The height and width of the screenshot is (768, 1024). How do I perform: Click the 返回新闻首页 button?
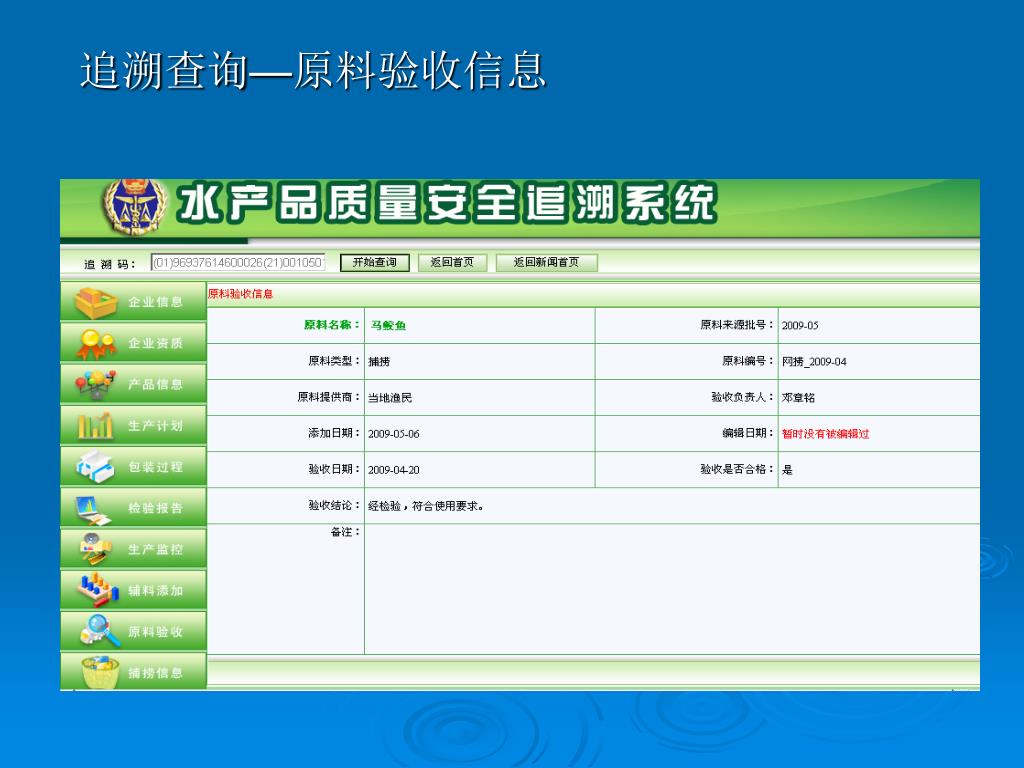coord(546,263)
